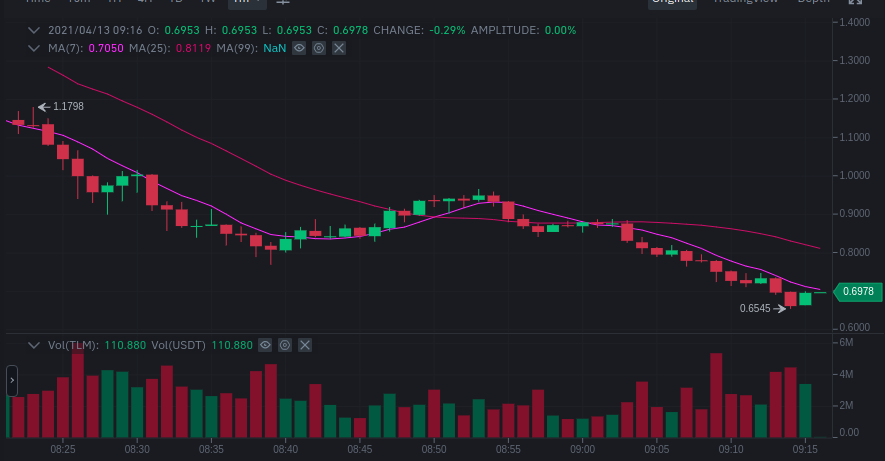Collapse the Vol(TLM) legend chevron
Viewport: 885px width, 461px height.
[x=34, y=345]
